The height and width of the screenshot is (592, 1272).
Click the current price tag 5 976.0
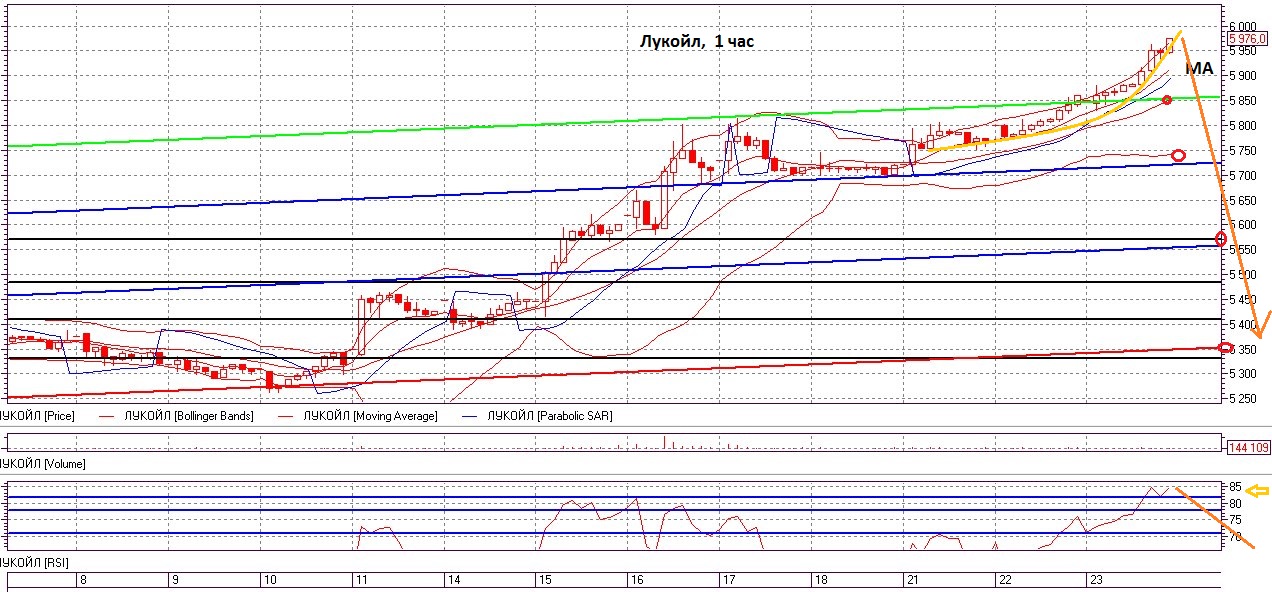pos(1248,39)
